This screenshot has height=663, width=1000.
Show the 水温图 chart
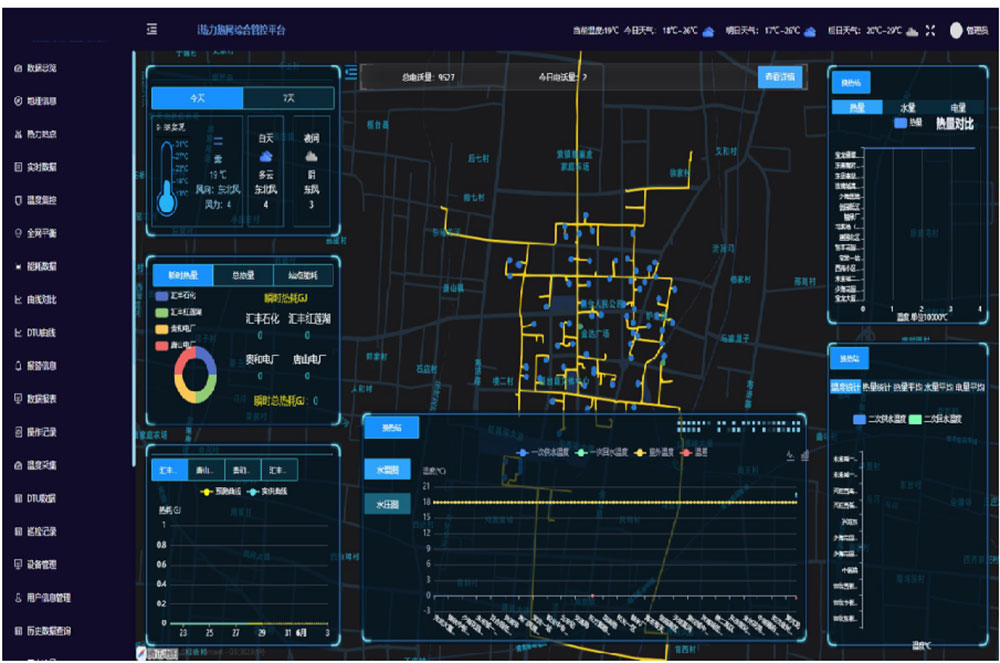pos(387,470)
